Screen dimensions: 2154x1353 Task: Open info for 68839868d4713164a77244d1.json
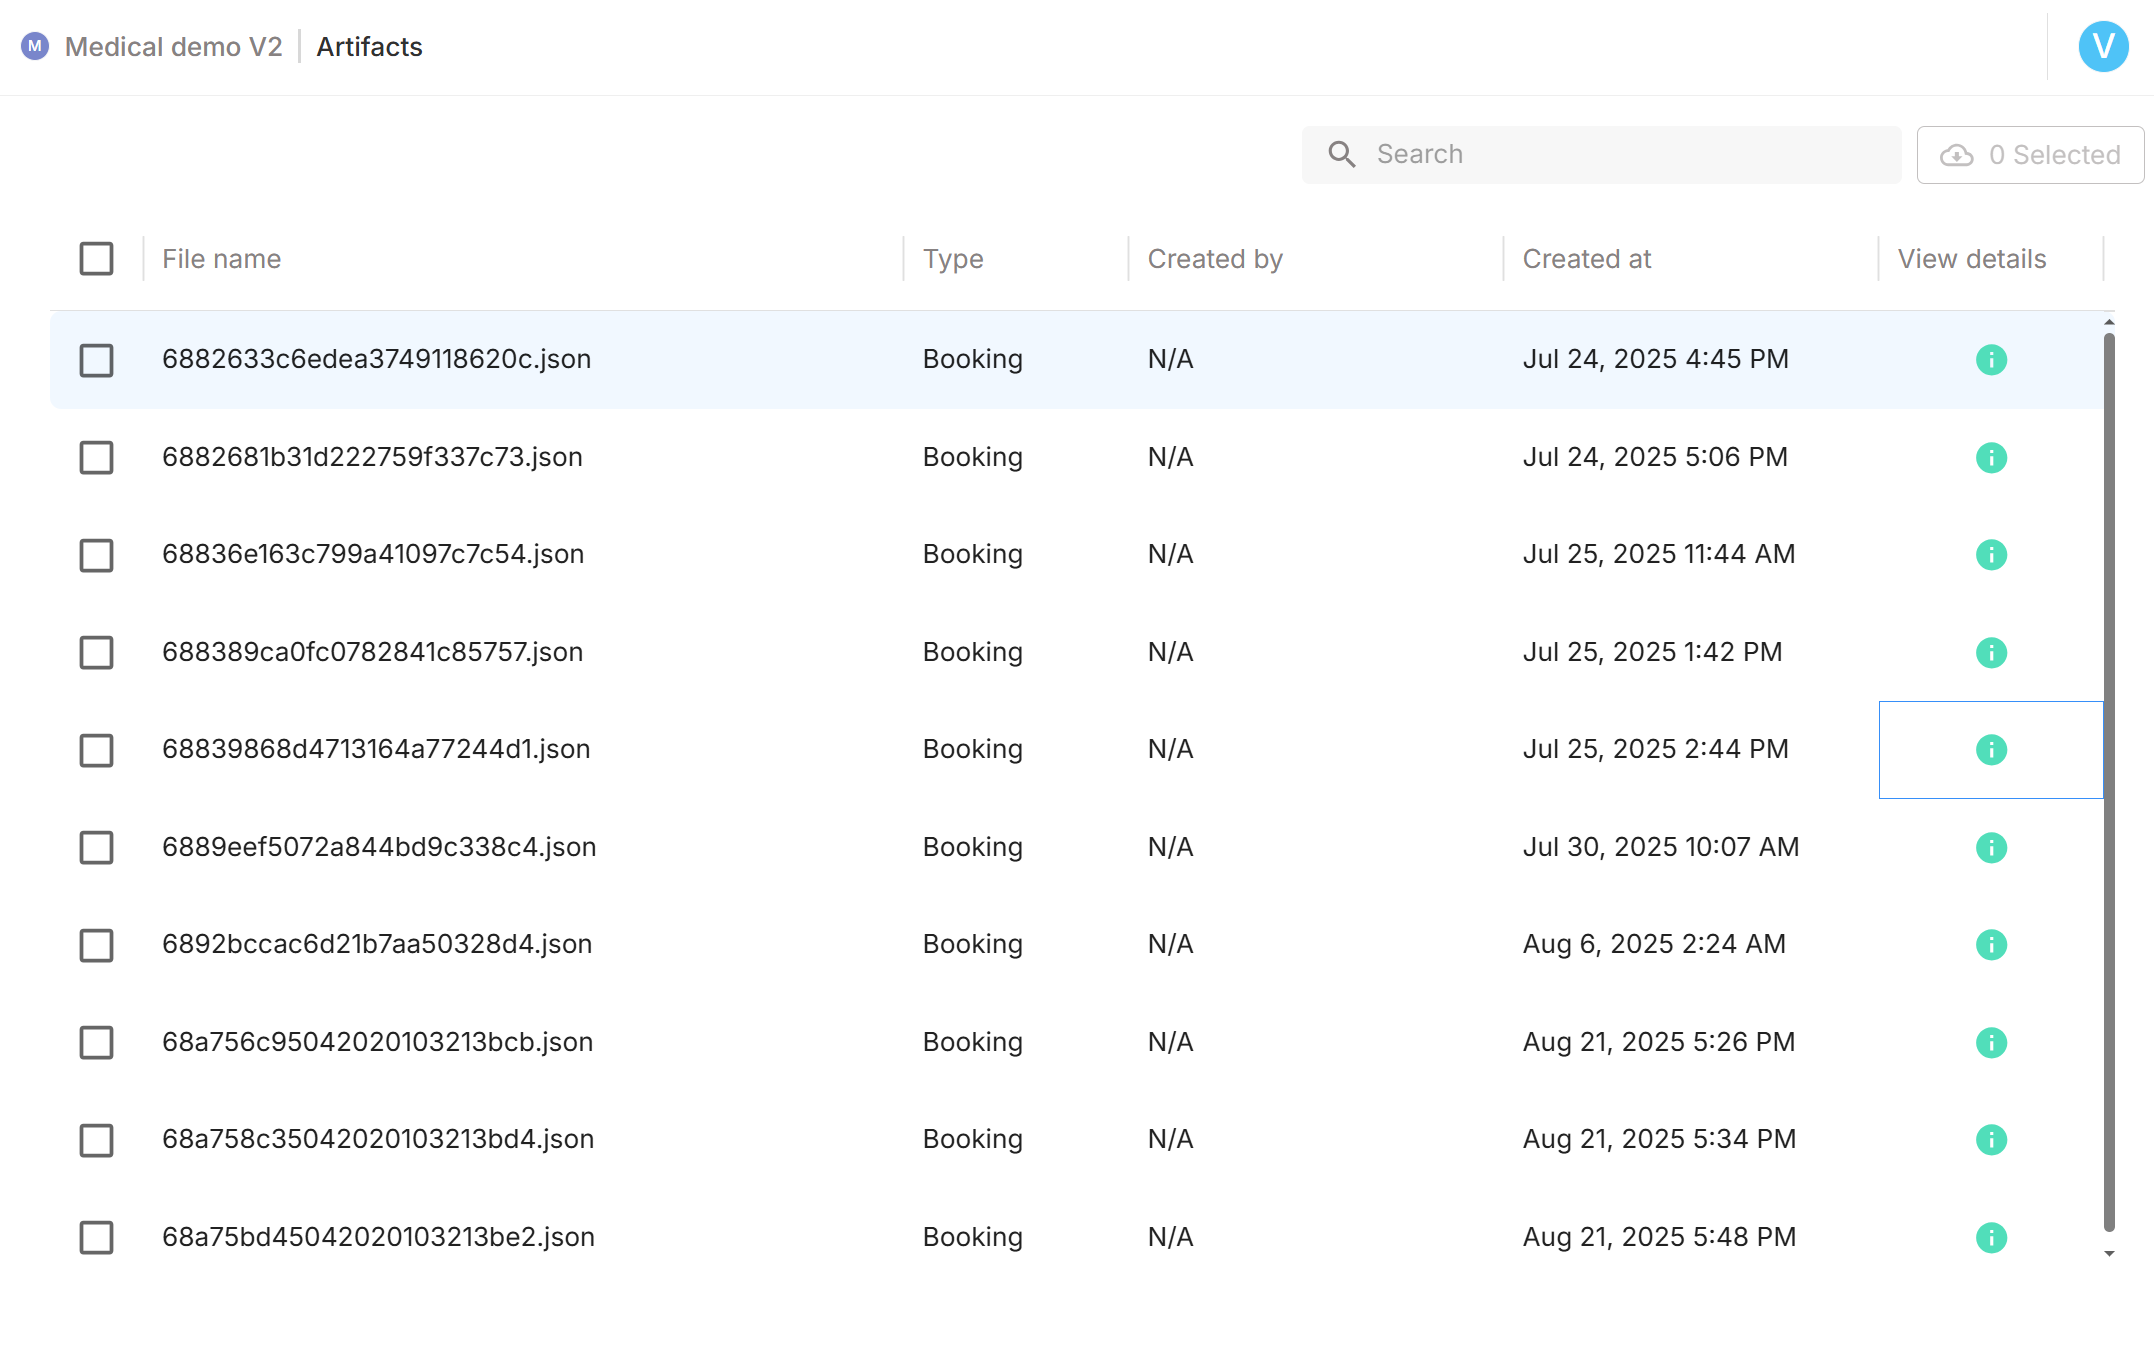(x=1990, y=750)
